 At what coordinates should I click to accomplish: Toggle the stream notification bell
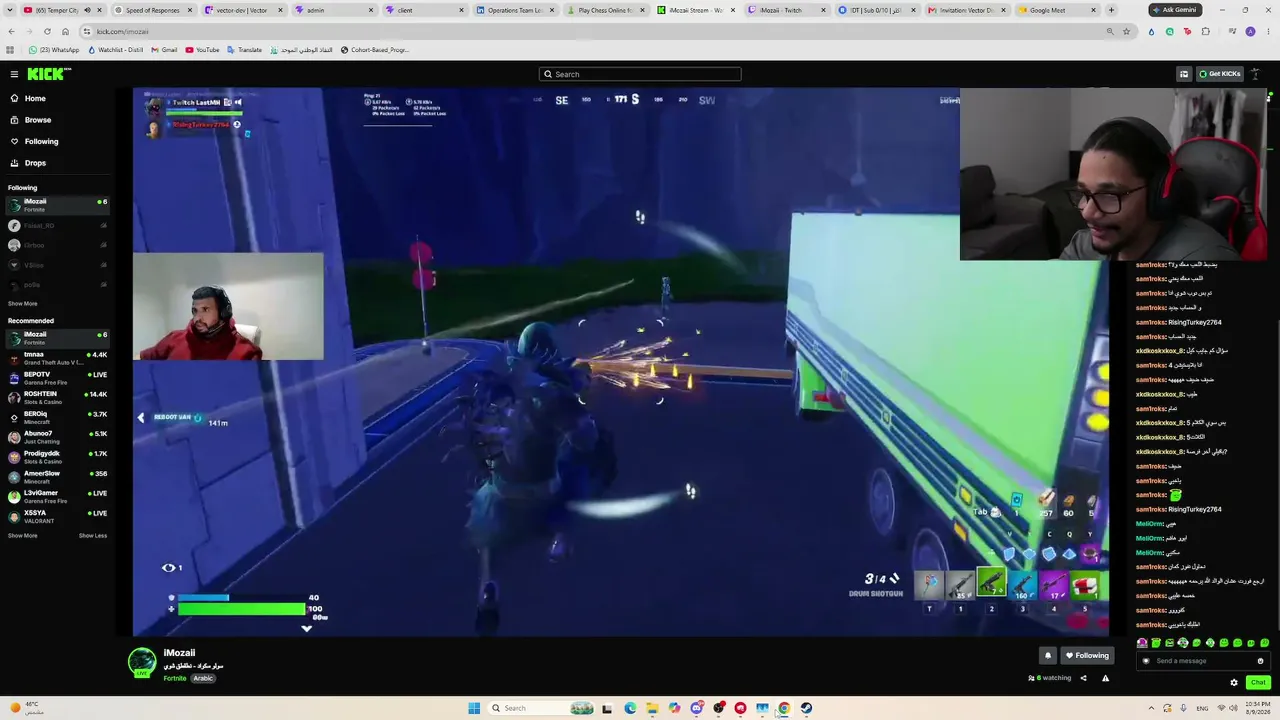[x=1048, y=656]
